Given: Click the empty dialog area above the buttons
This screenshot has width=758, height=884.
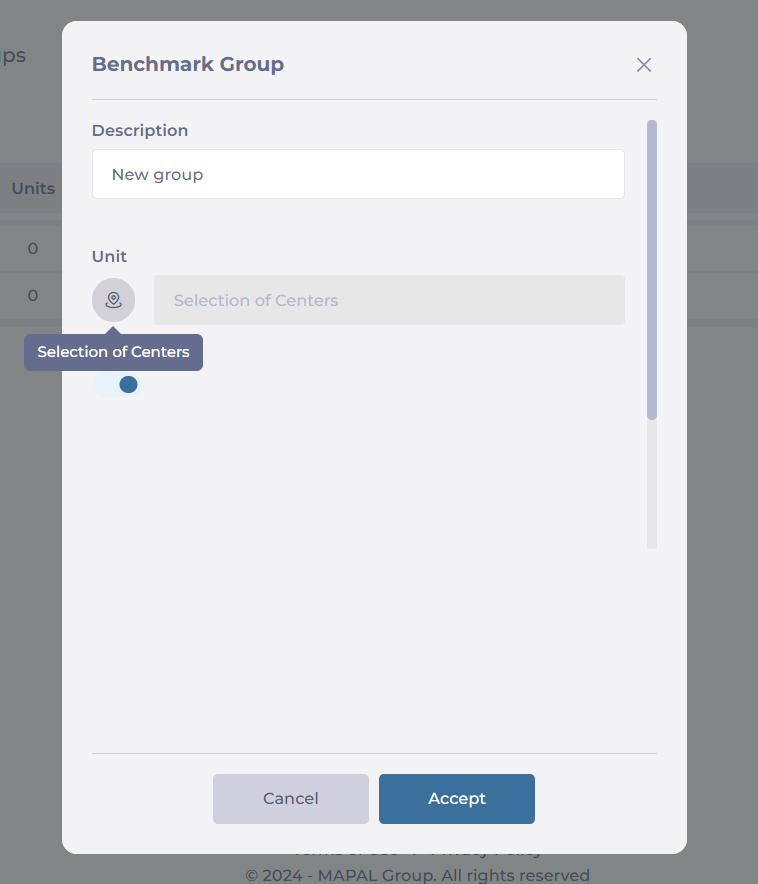Looking at the screenshot, I should (x=361, y=648).
